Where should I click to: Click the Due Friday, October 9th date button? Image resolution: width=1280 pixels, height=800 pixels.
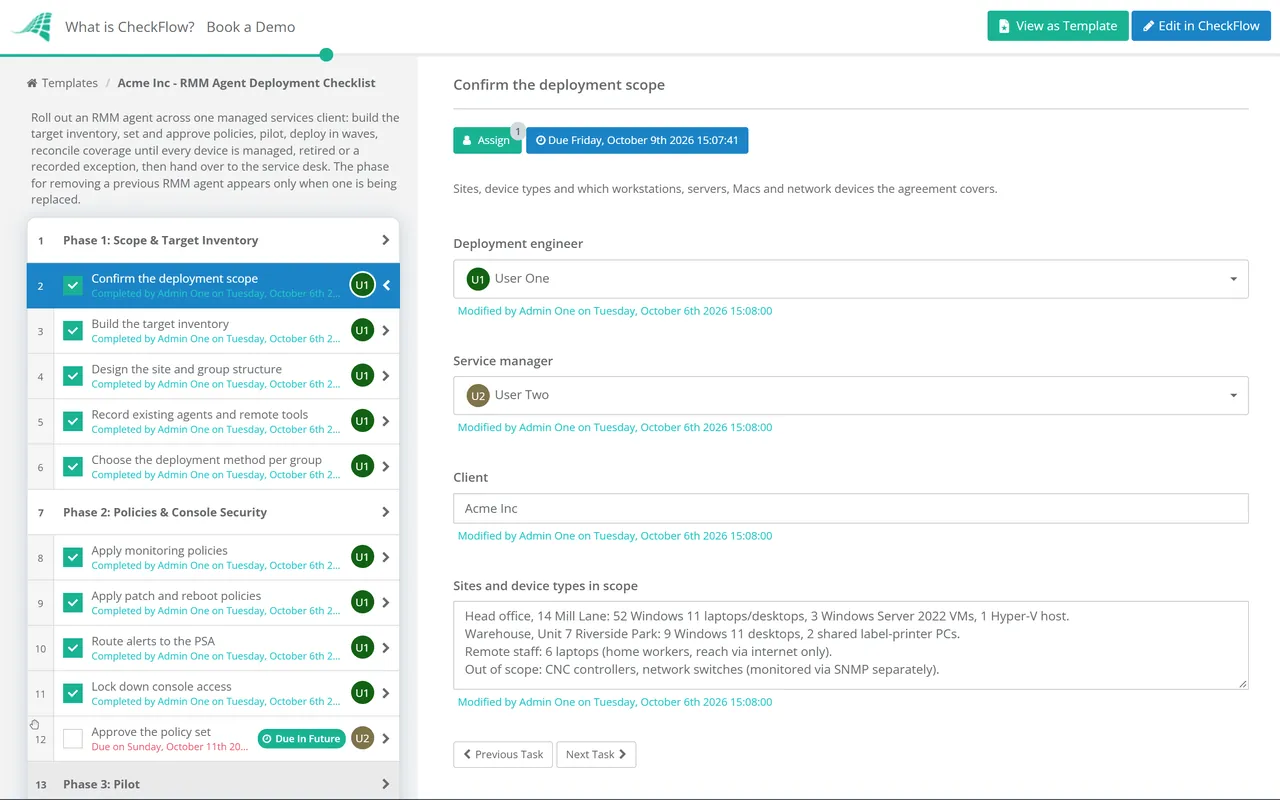637,141
